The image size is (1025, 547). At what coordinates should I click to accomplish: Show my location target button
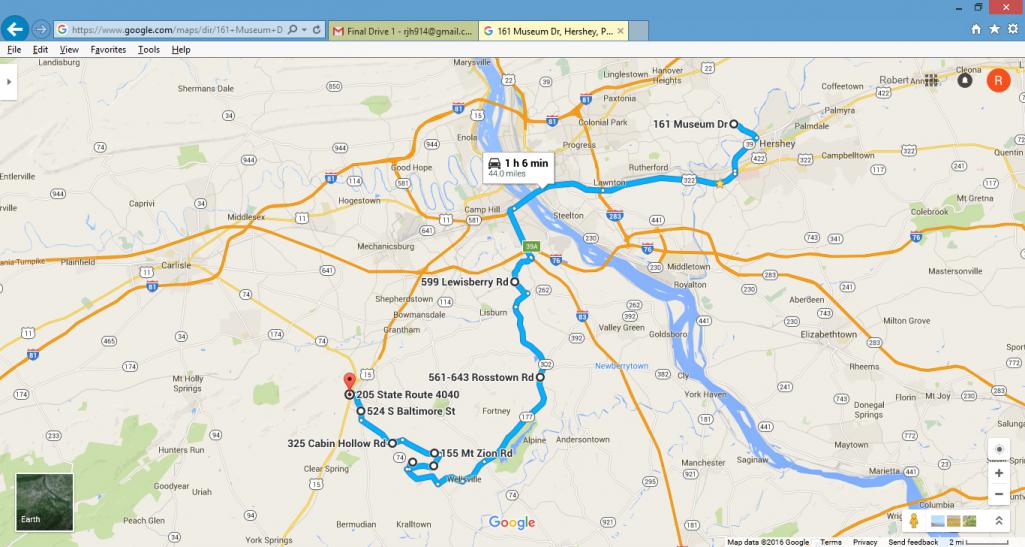click(999, 449)
